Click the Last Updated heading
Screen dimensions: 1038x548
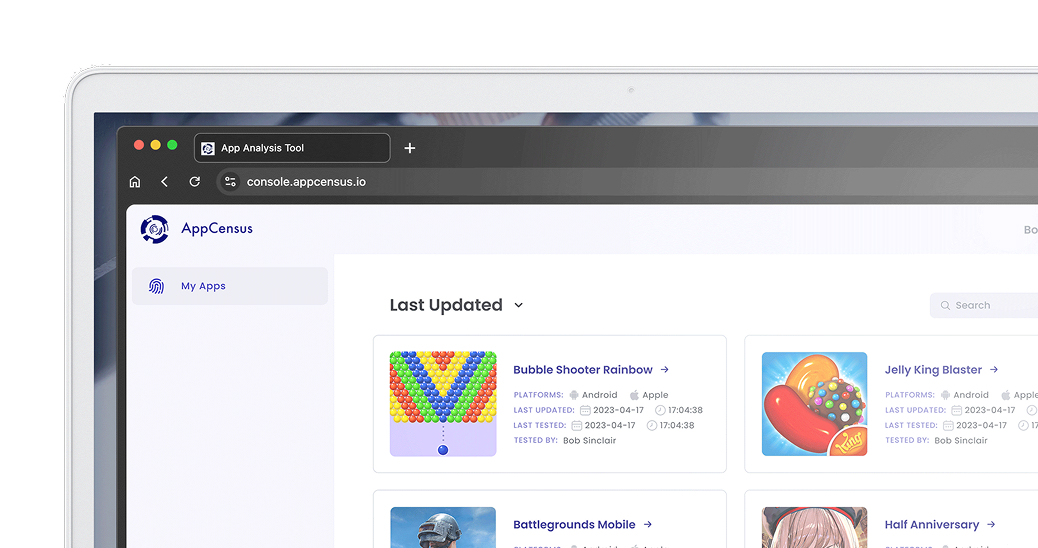446,305
